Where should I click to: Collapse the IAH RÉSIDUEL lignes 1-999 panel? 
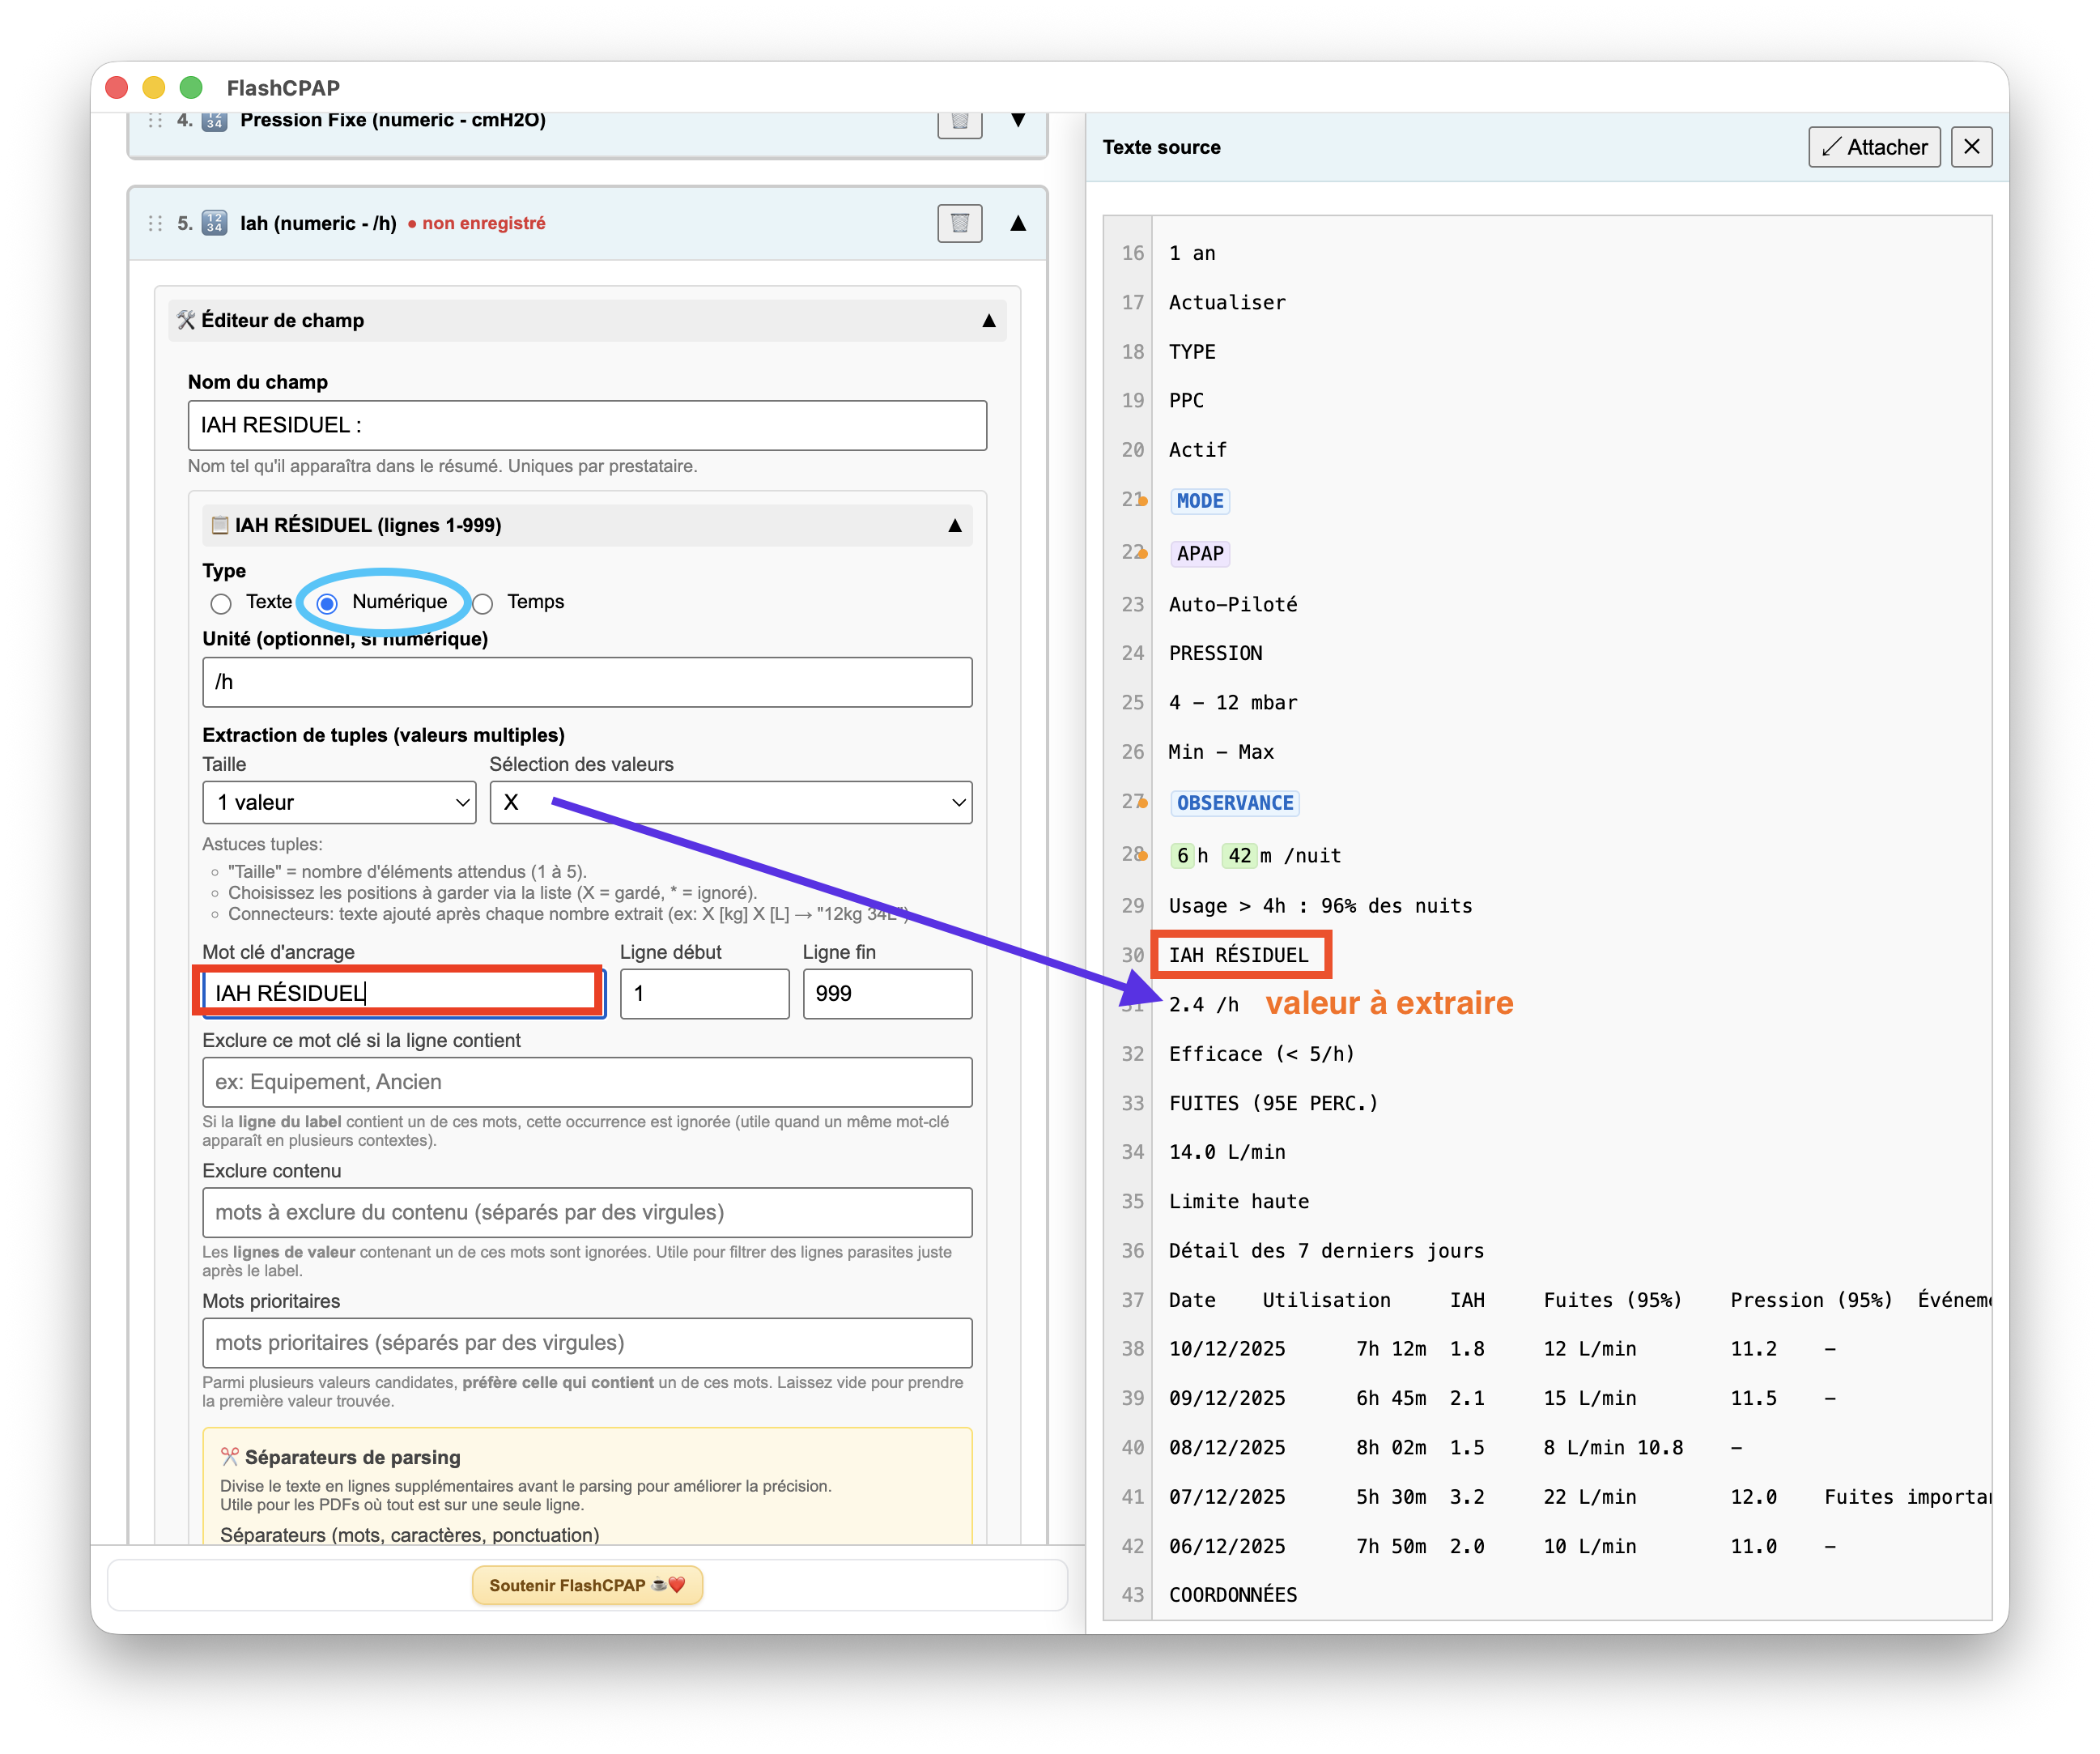(954, 525)
